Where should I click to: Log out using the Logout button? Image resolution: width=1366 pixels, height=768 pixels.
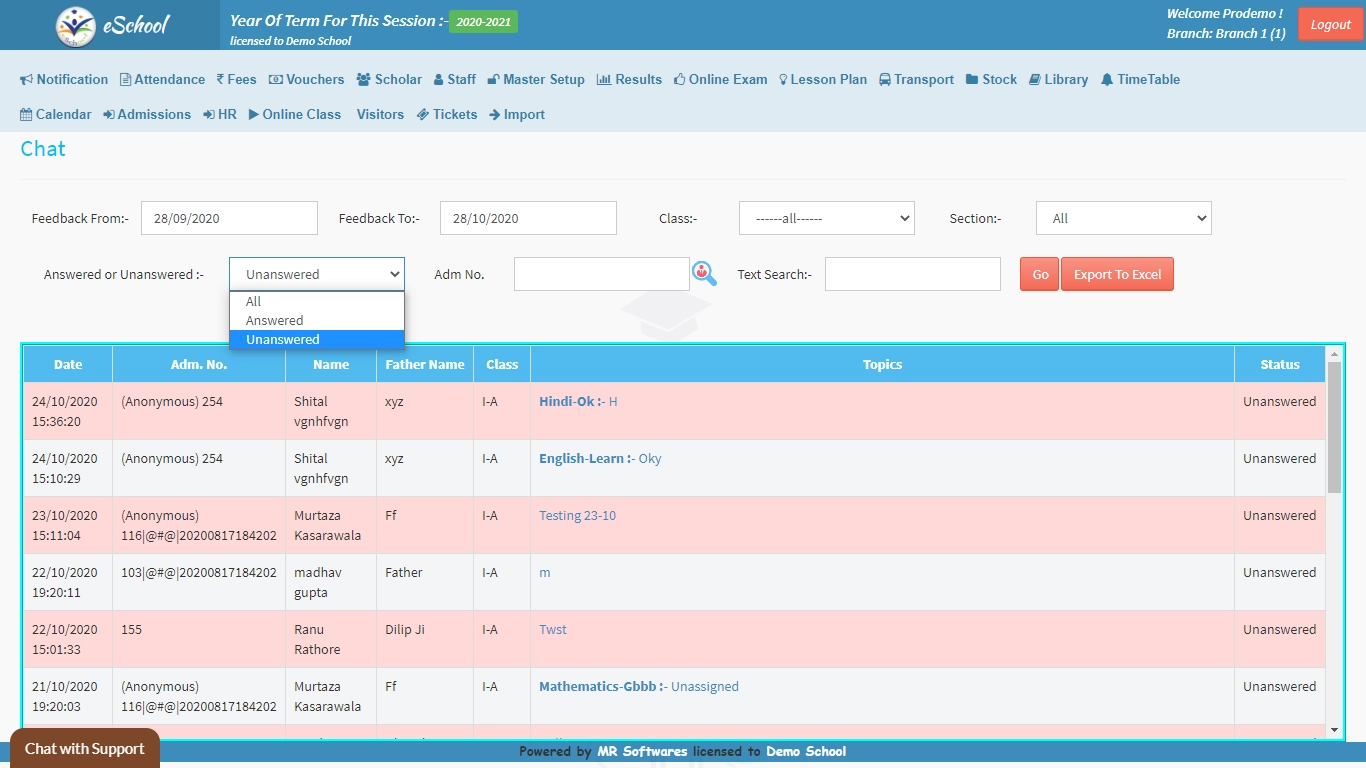click(1330, 25)
